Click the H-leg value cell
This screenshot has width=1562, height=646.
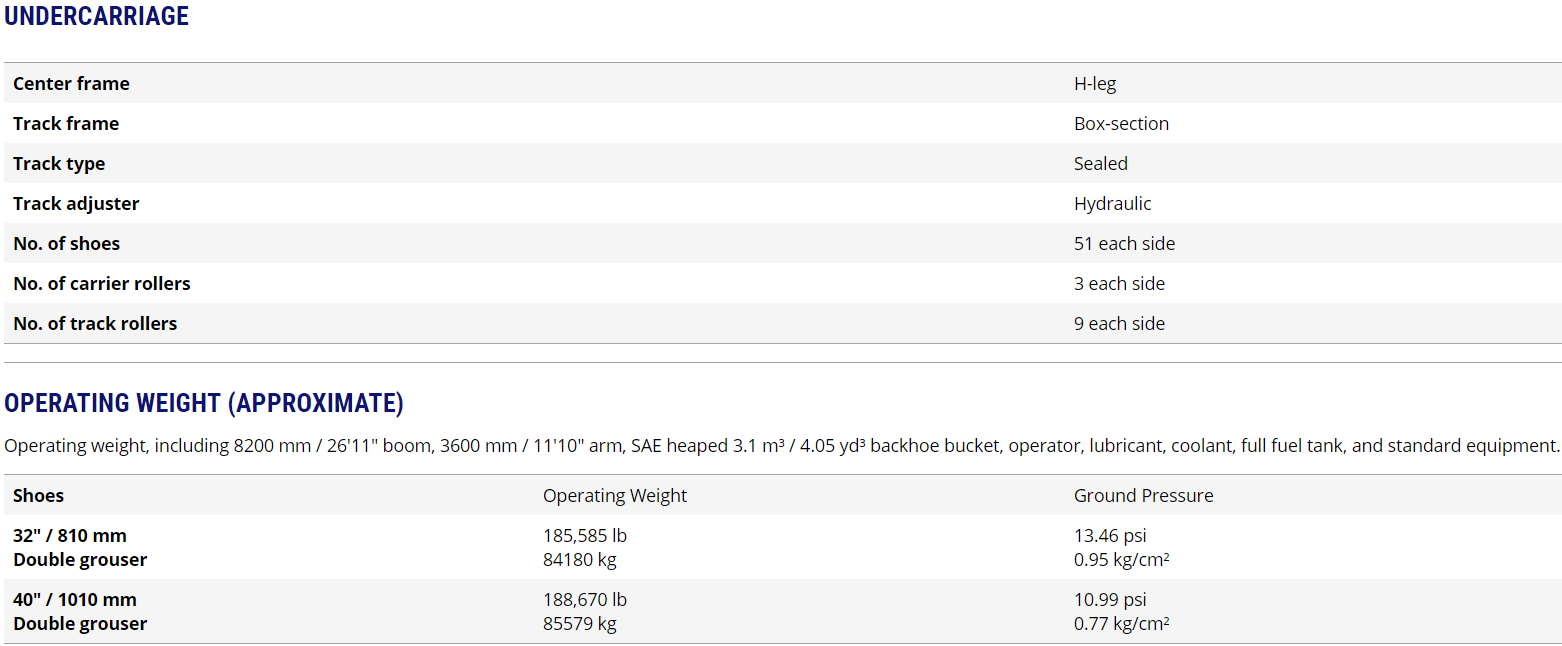1095,84
